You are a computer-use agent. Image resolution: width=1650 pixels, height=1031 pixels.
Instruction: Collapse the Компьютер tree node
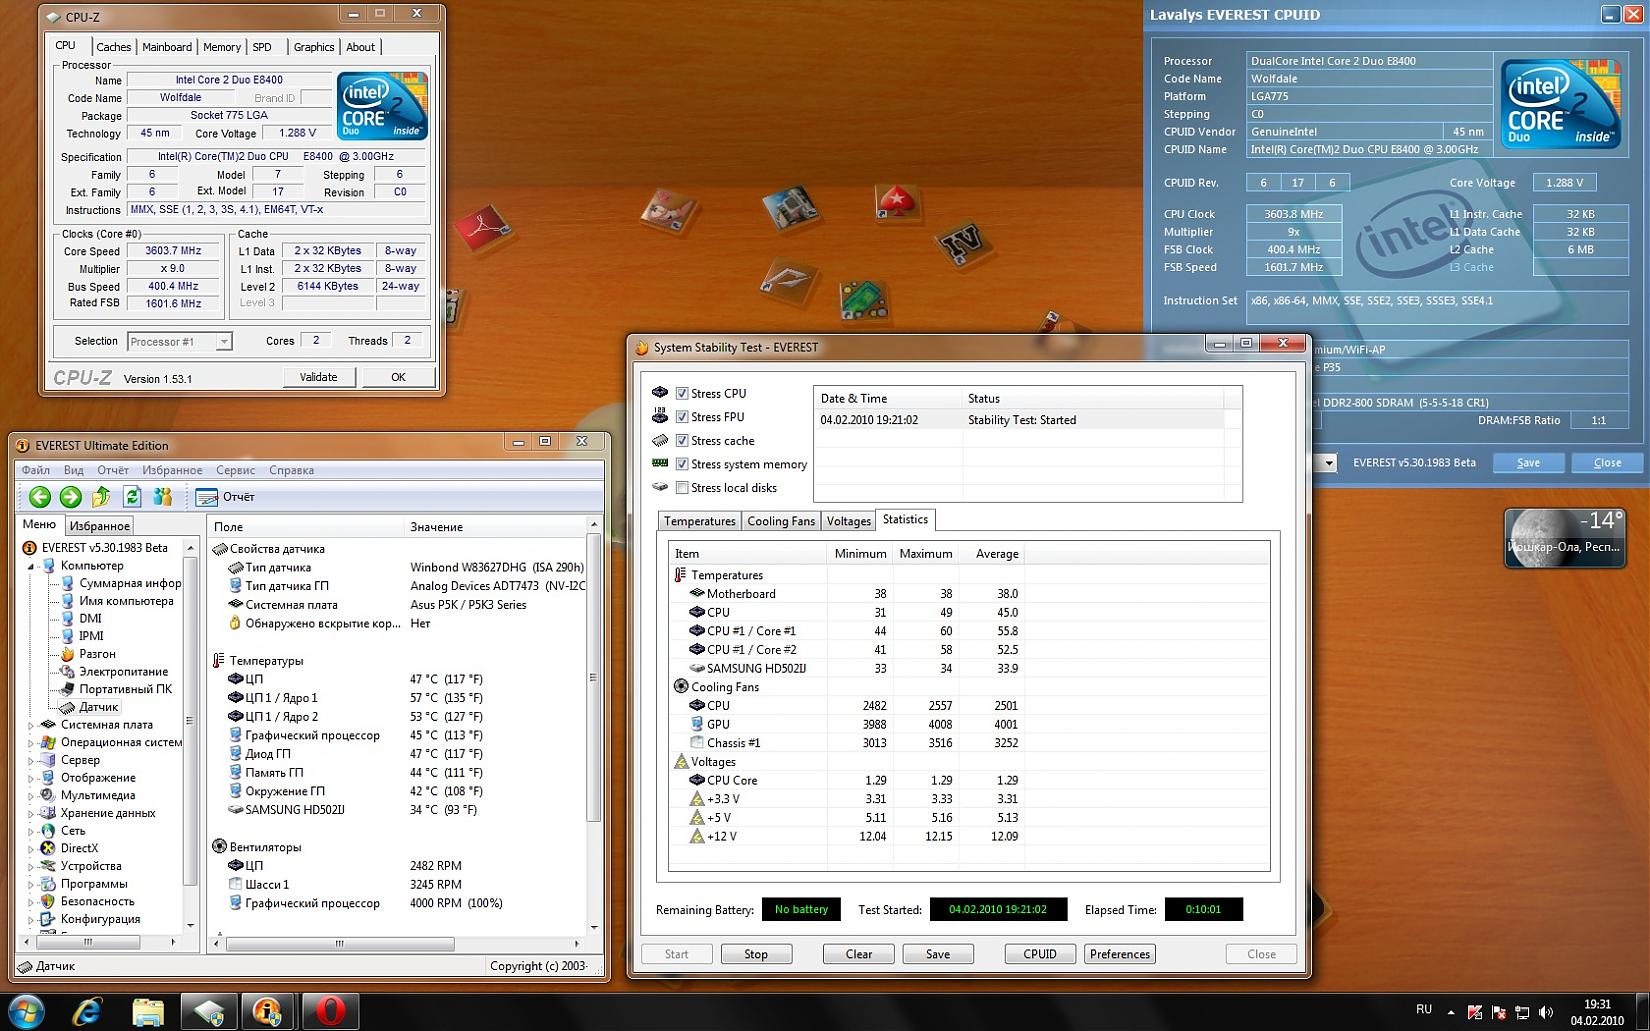(x=31, y=566)
